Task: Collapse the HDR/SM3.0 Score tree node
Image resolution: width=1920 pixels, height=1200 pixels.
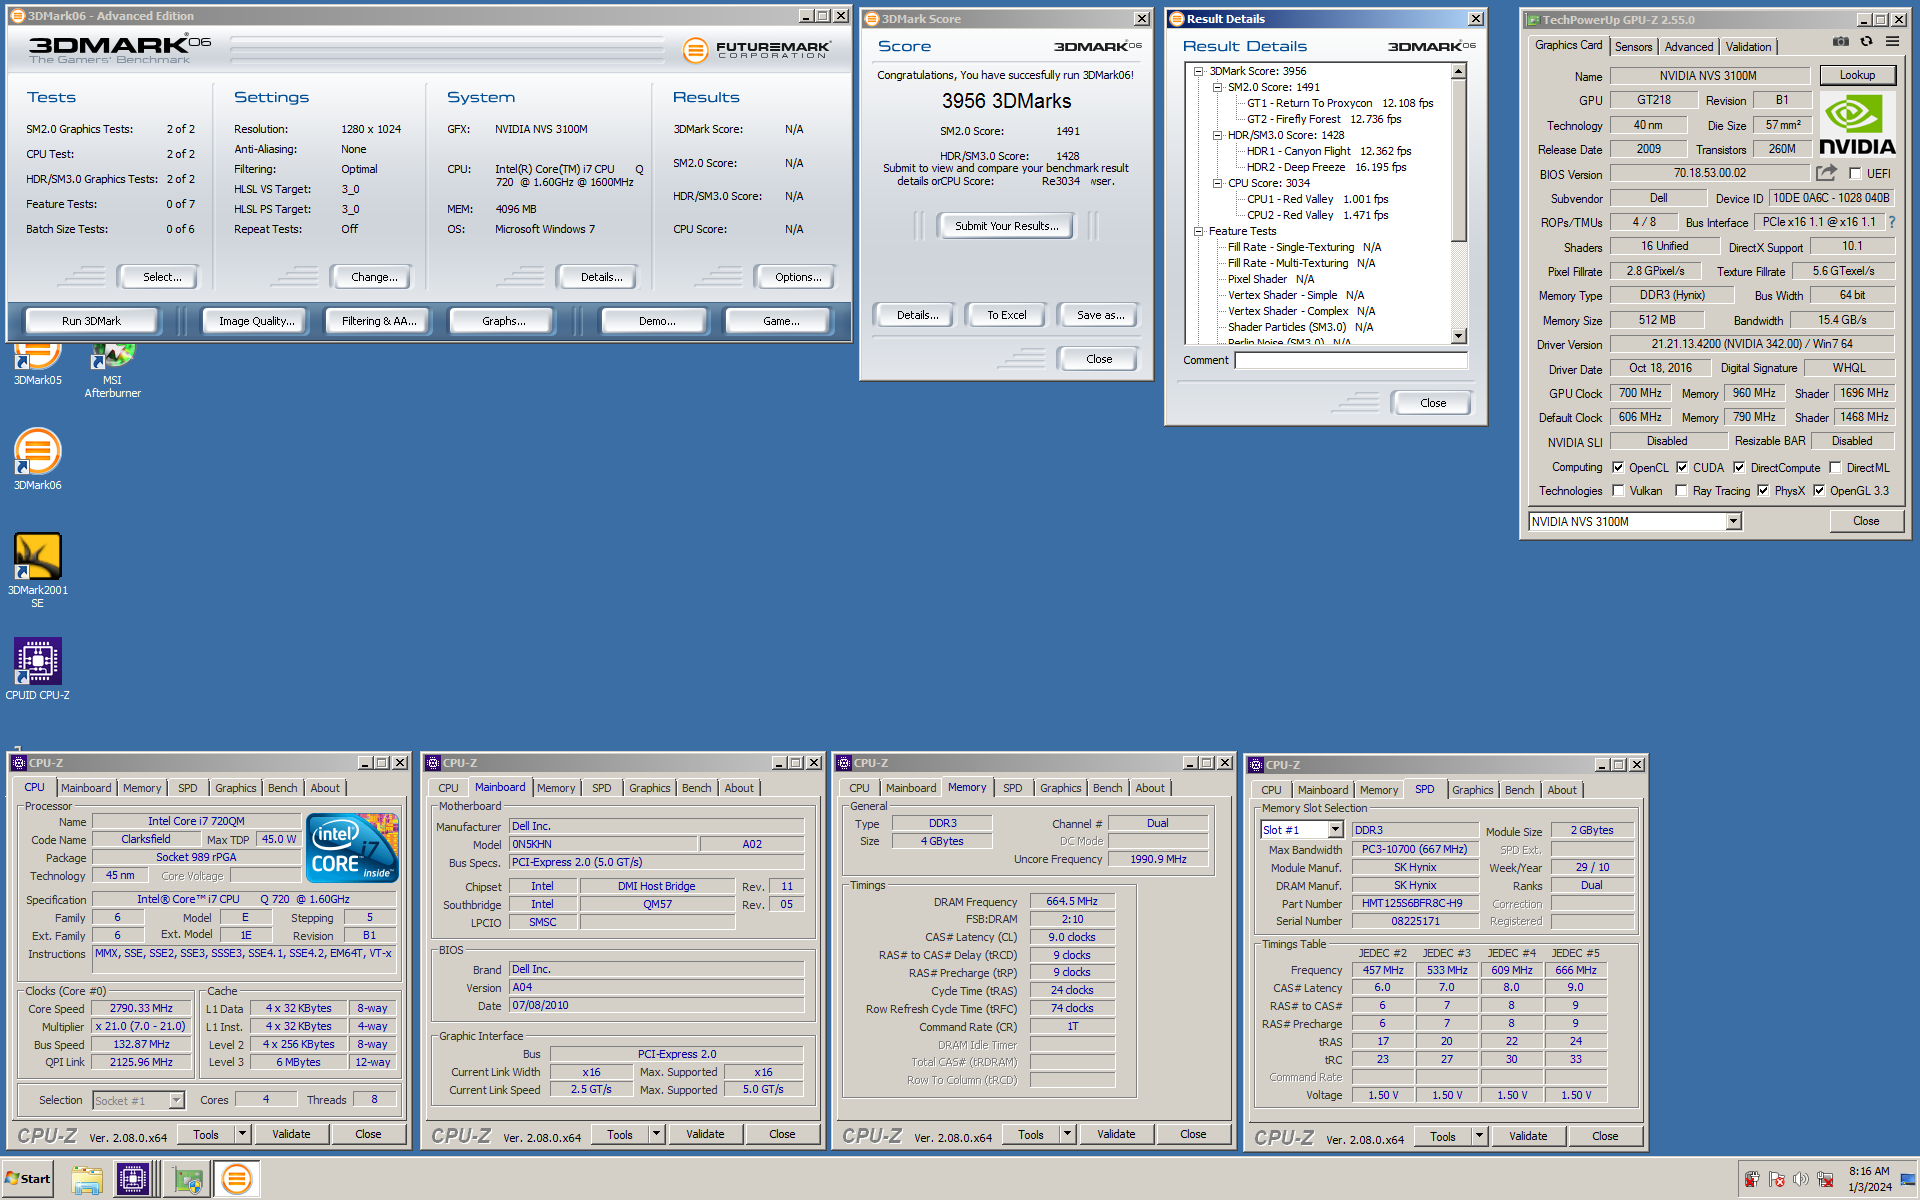Action: tap(1217, 135)
